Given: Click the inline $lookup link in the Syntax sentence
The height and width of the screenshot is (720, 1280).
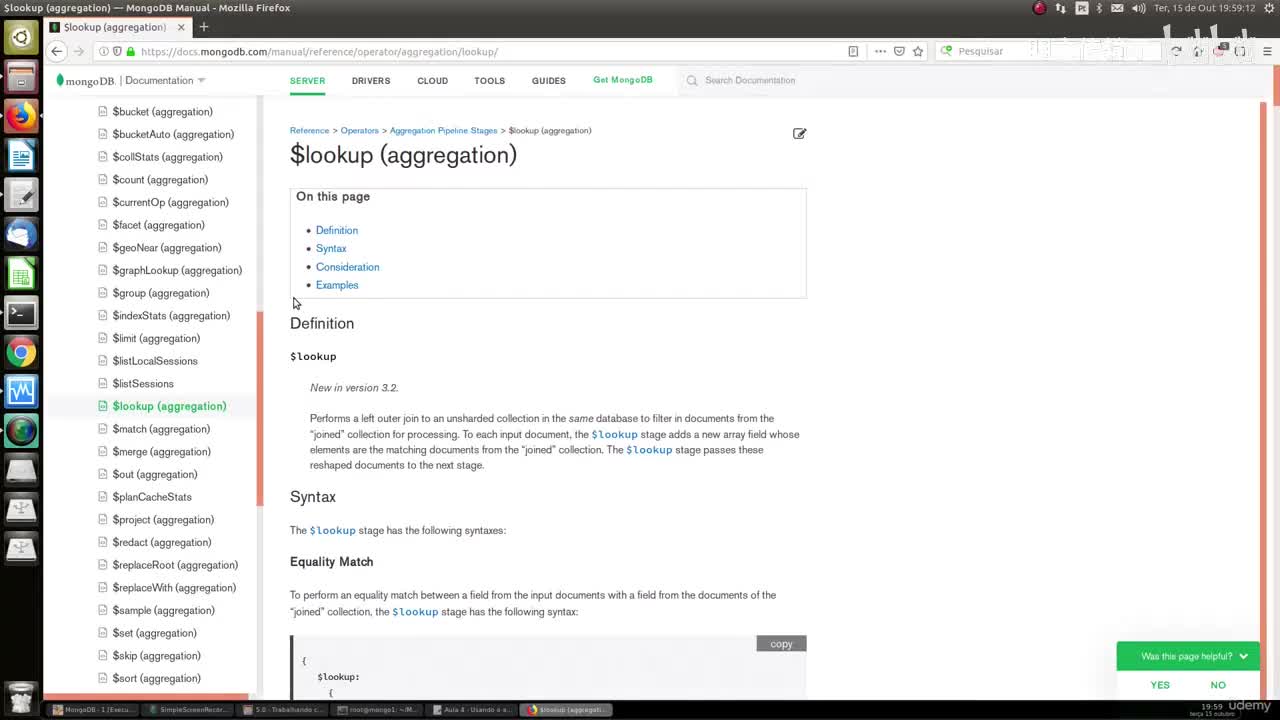Looking at the screenshot, I should (x=332, y=530).
